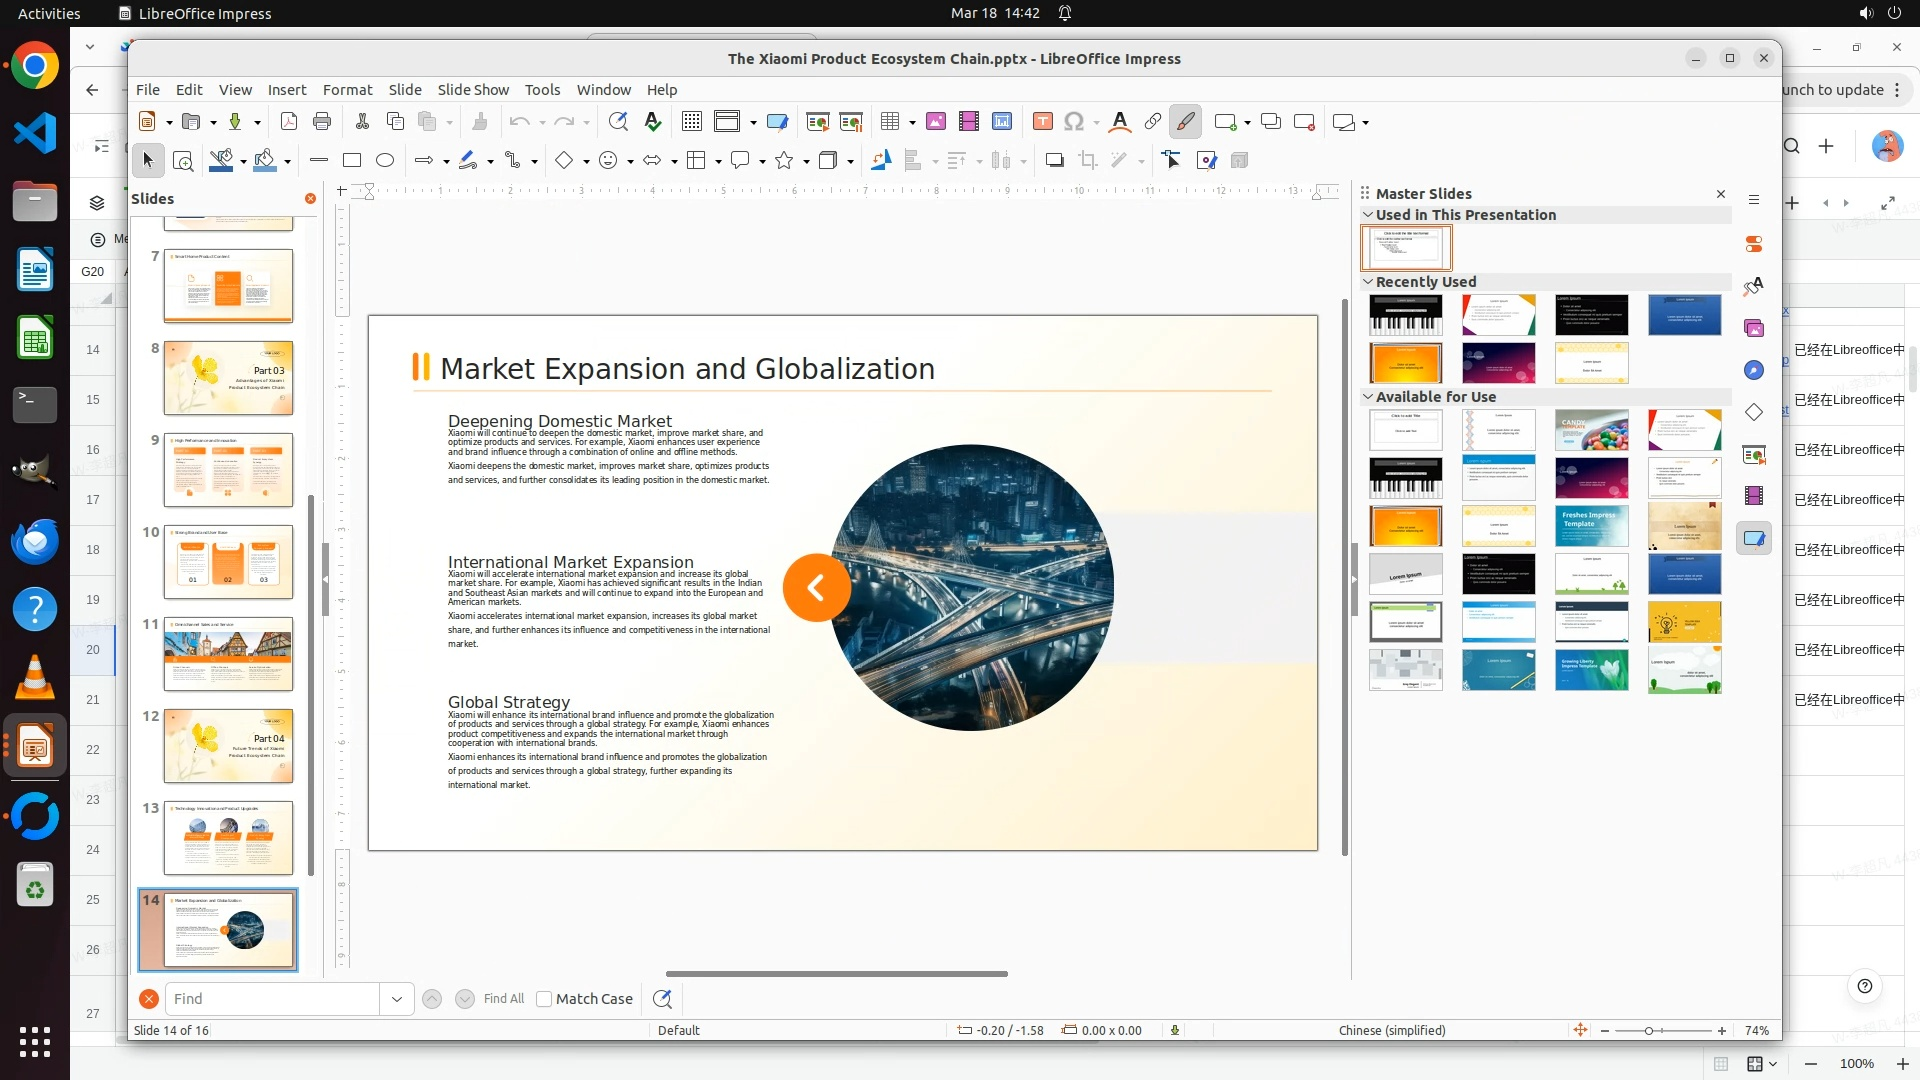Image resolution: width=1920 pixels, height=1080 pixels.
Task: Toggle the Show Draw Functions button
Action: point(1185,121)
